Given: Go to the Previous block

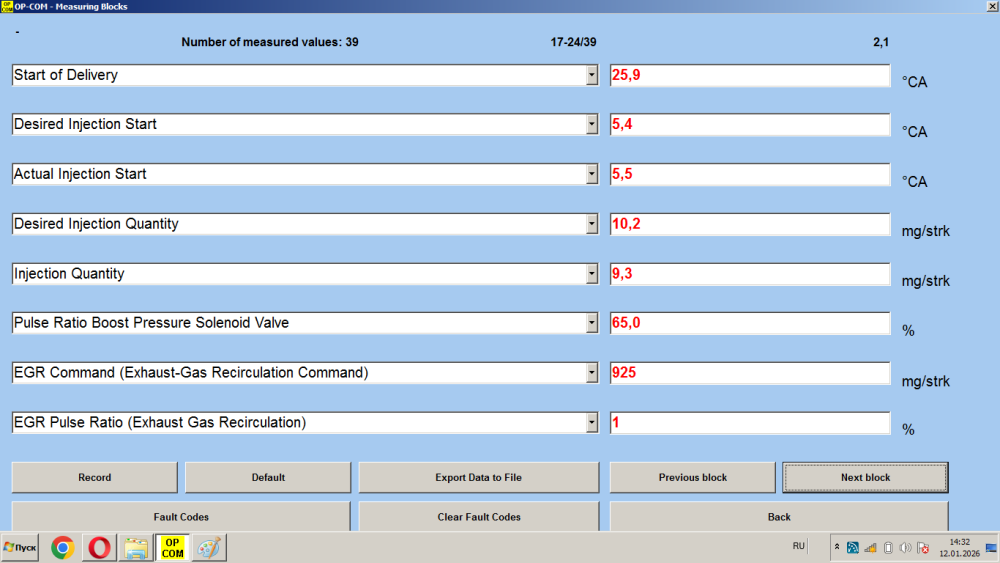Looking at the screenshot, I should (692, 478).
